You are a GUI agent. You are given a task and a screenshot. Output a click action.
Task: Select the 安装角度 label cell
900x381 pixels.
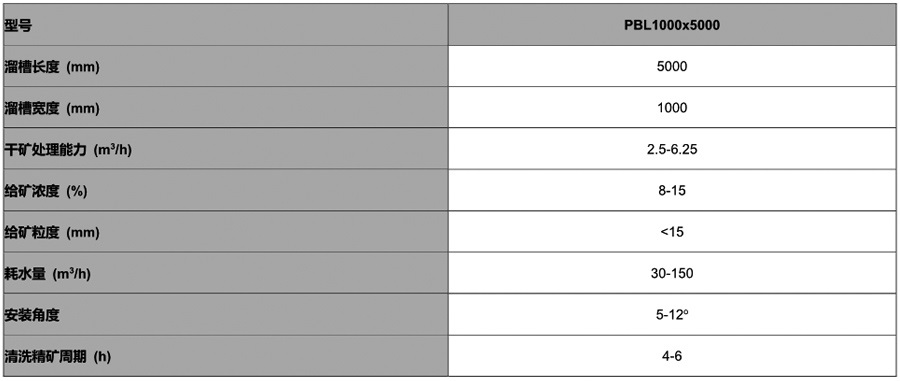pyautogui.click(x=225, y=314)
